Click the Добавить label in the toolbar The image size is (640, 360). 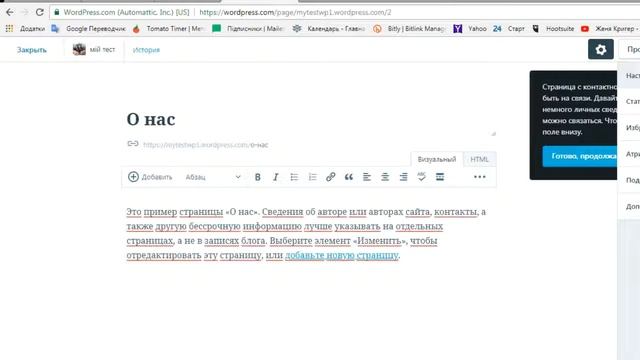157,177
